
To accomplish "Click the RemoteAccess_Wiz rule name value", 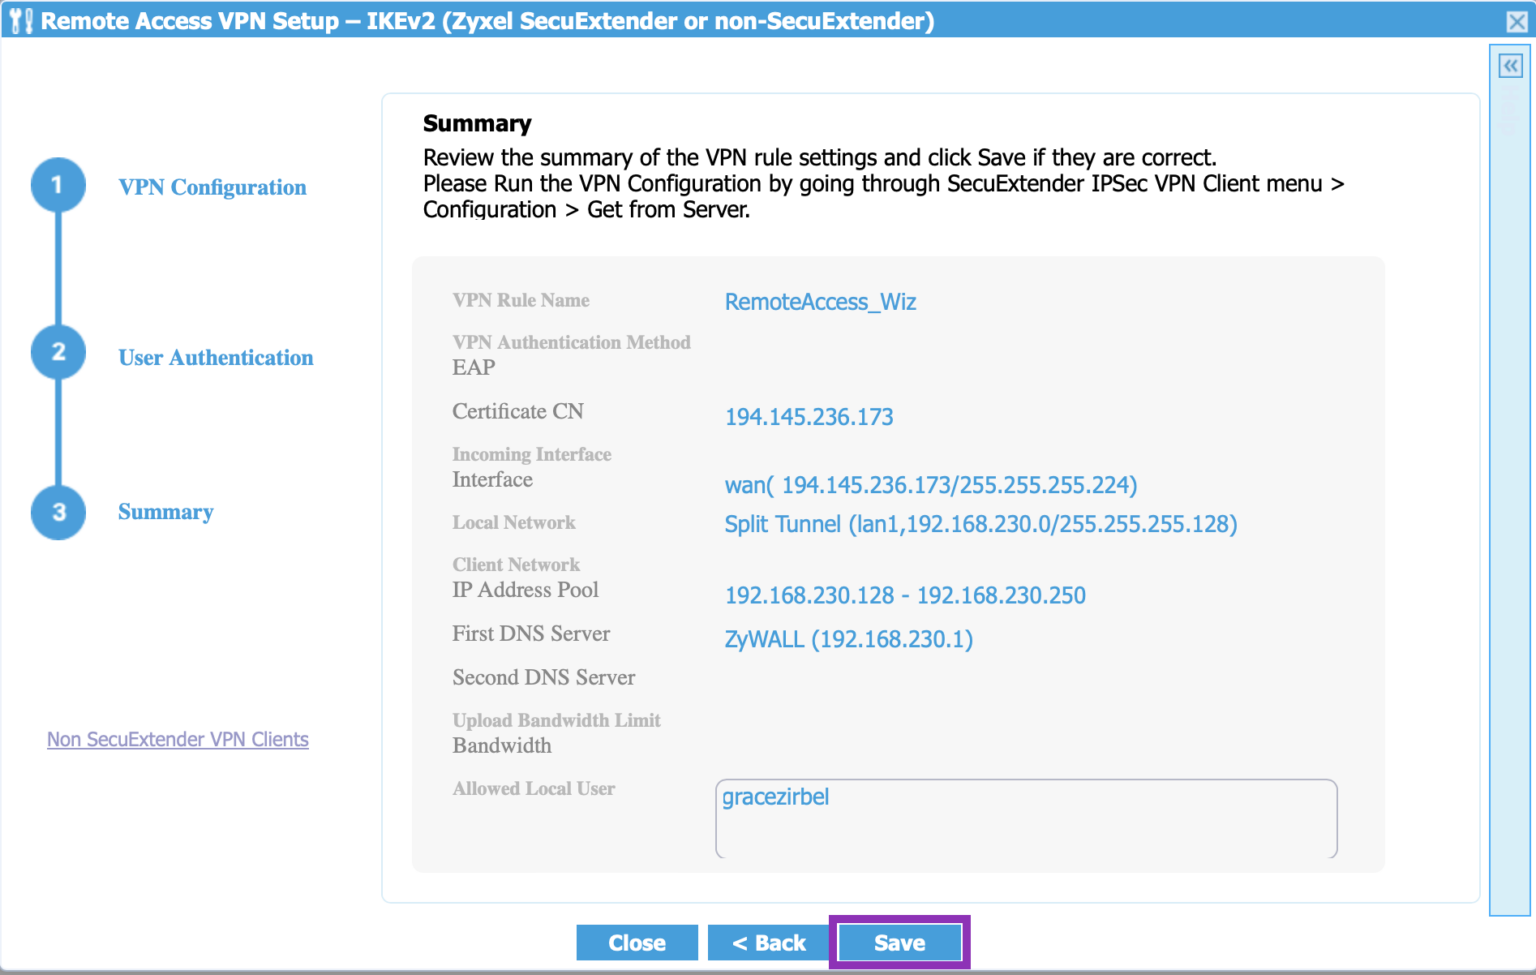I will coord(820,302).
